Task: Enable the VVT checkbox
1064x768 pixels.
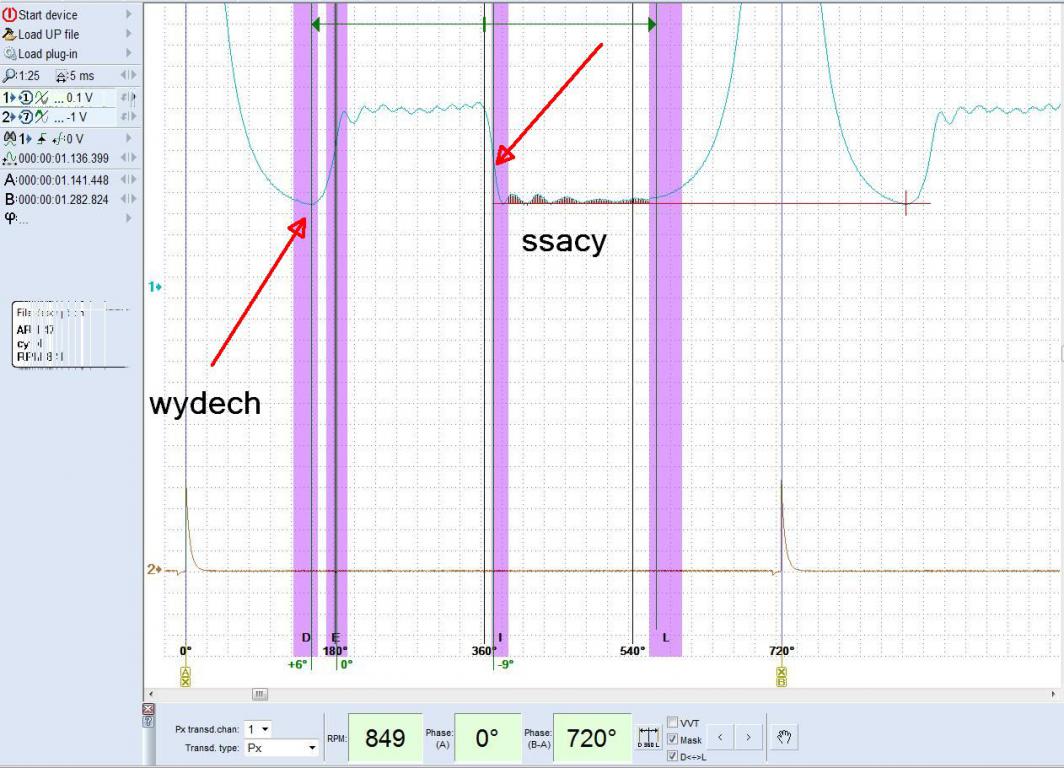Action: coord(672,723)
